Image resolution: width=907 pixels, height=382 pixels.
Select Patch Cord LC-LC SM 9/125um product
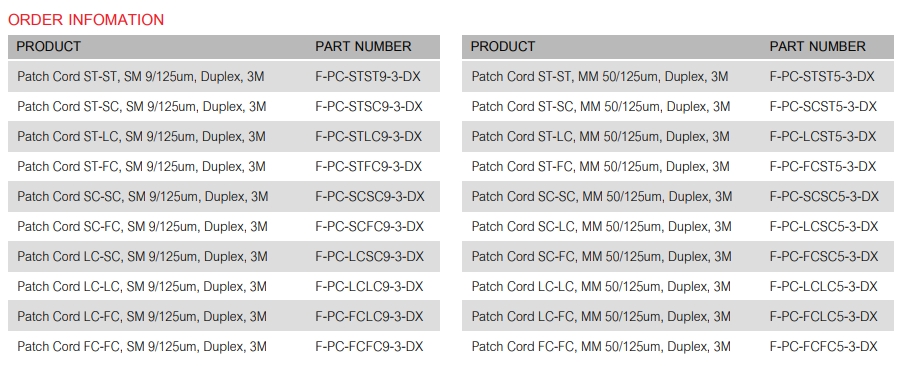click(142, 286)
